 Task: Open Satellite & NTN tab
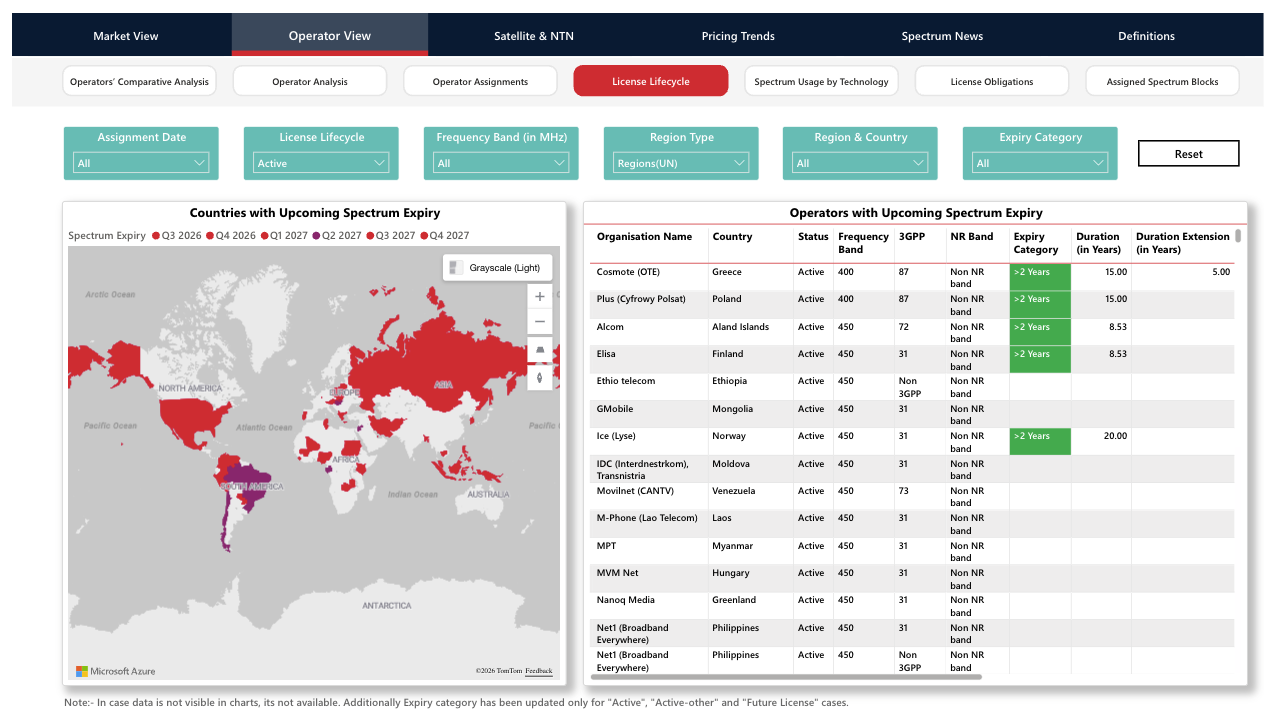coord(534,36)
